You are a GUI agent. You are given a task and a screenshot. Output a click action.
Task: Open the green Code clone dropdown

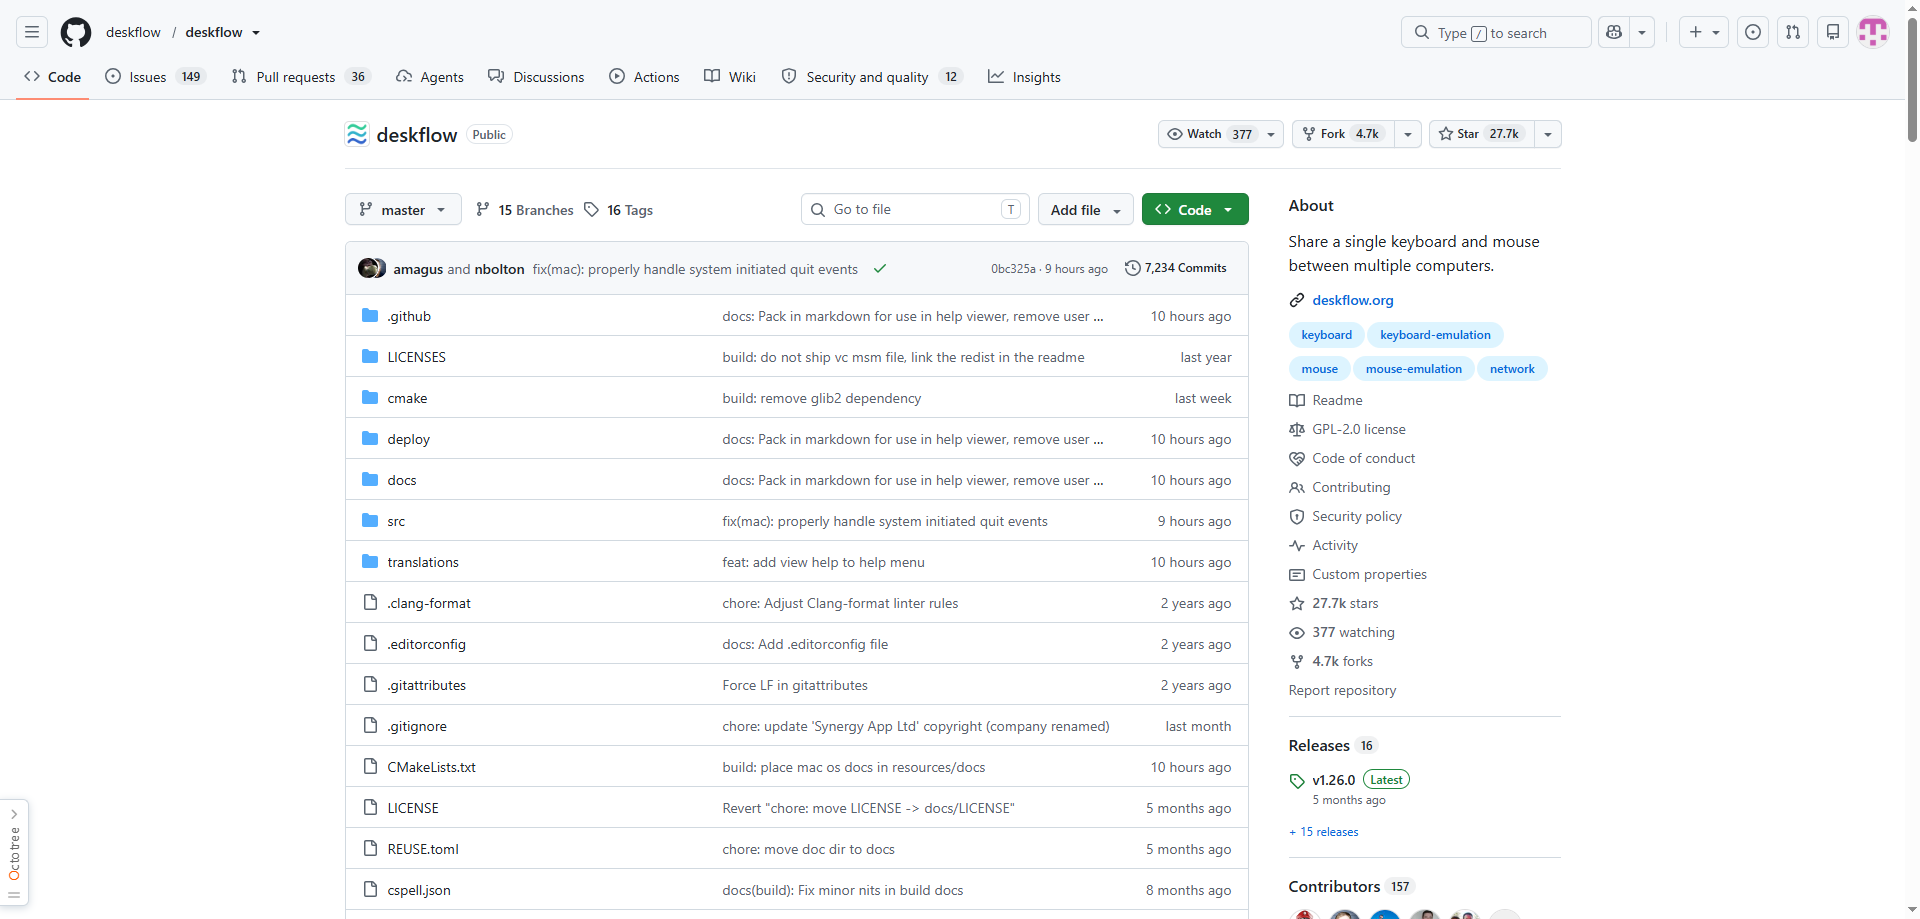point(1195,209)
